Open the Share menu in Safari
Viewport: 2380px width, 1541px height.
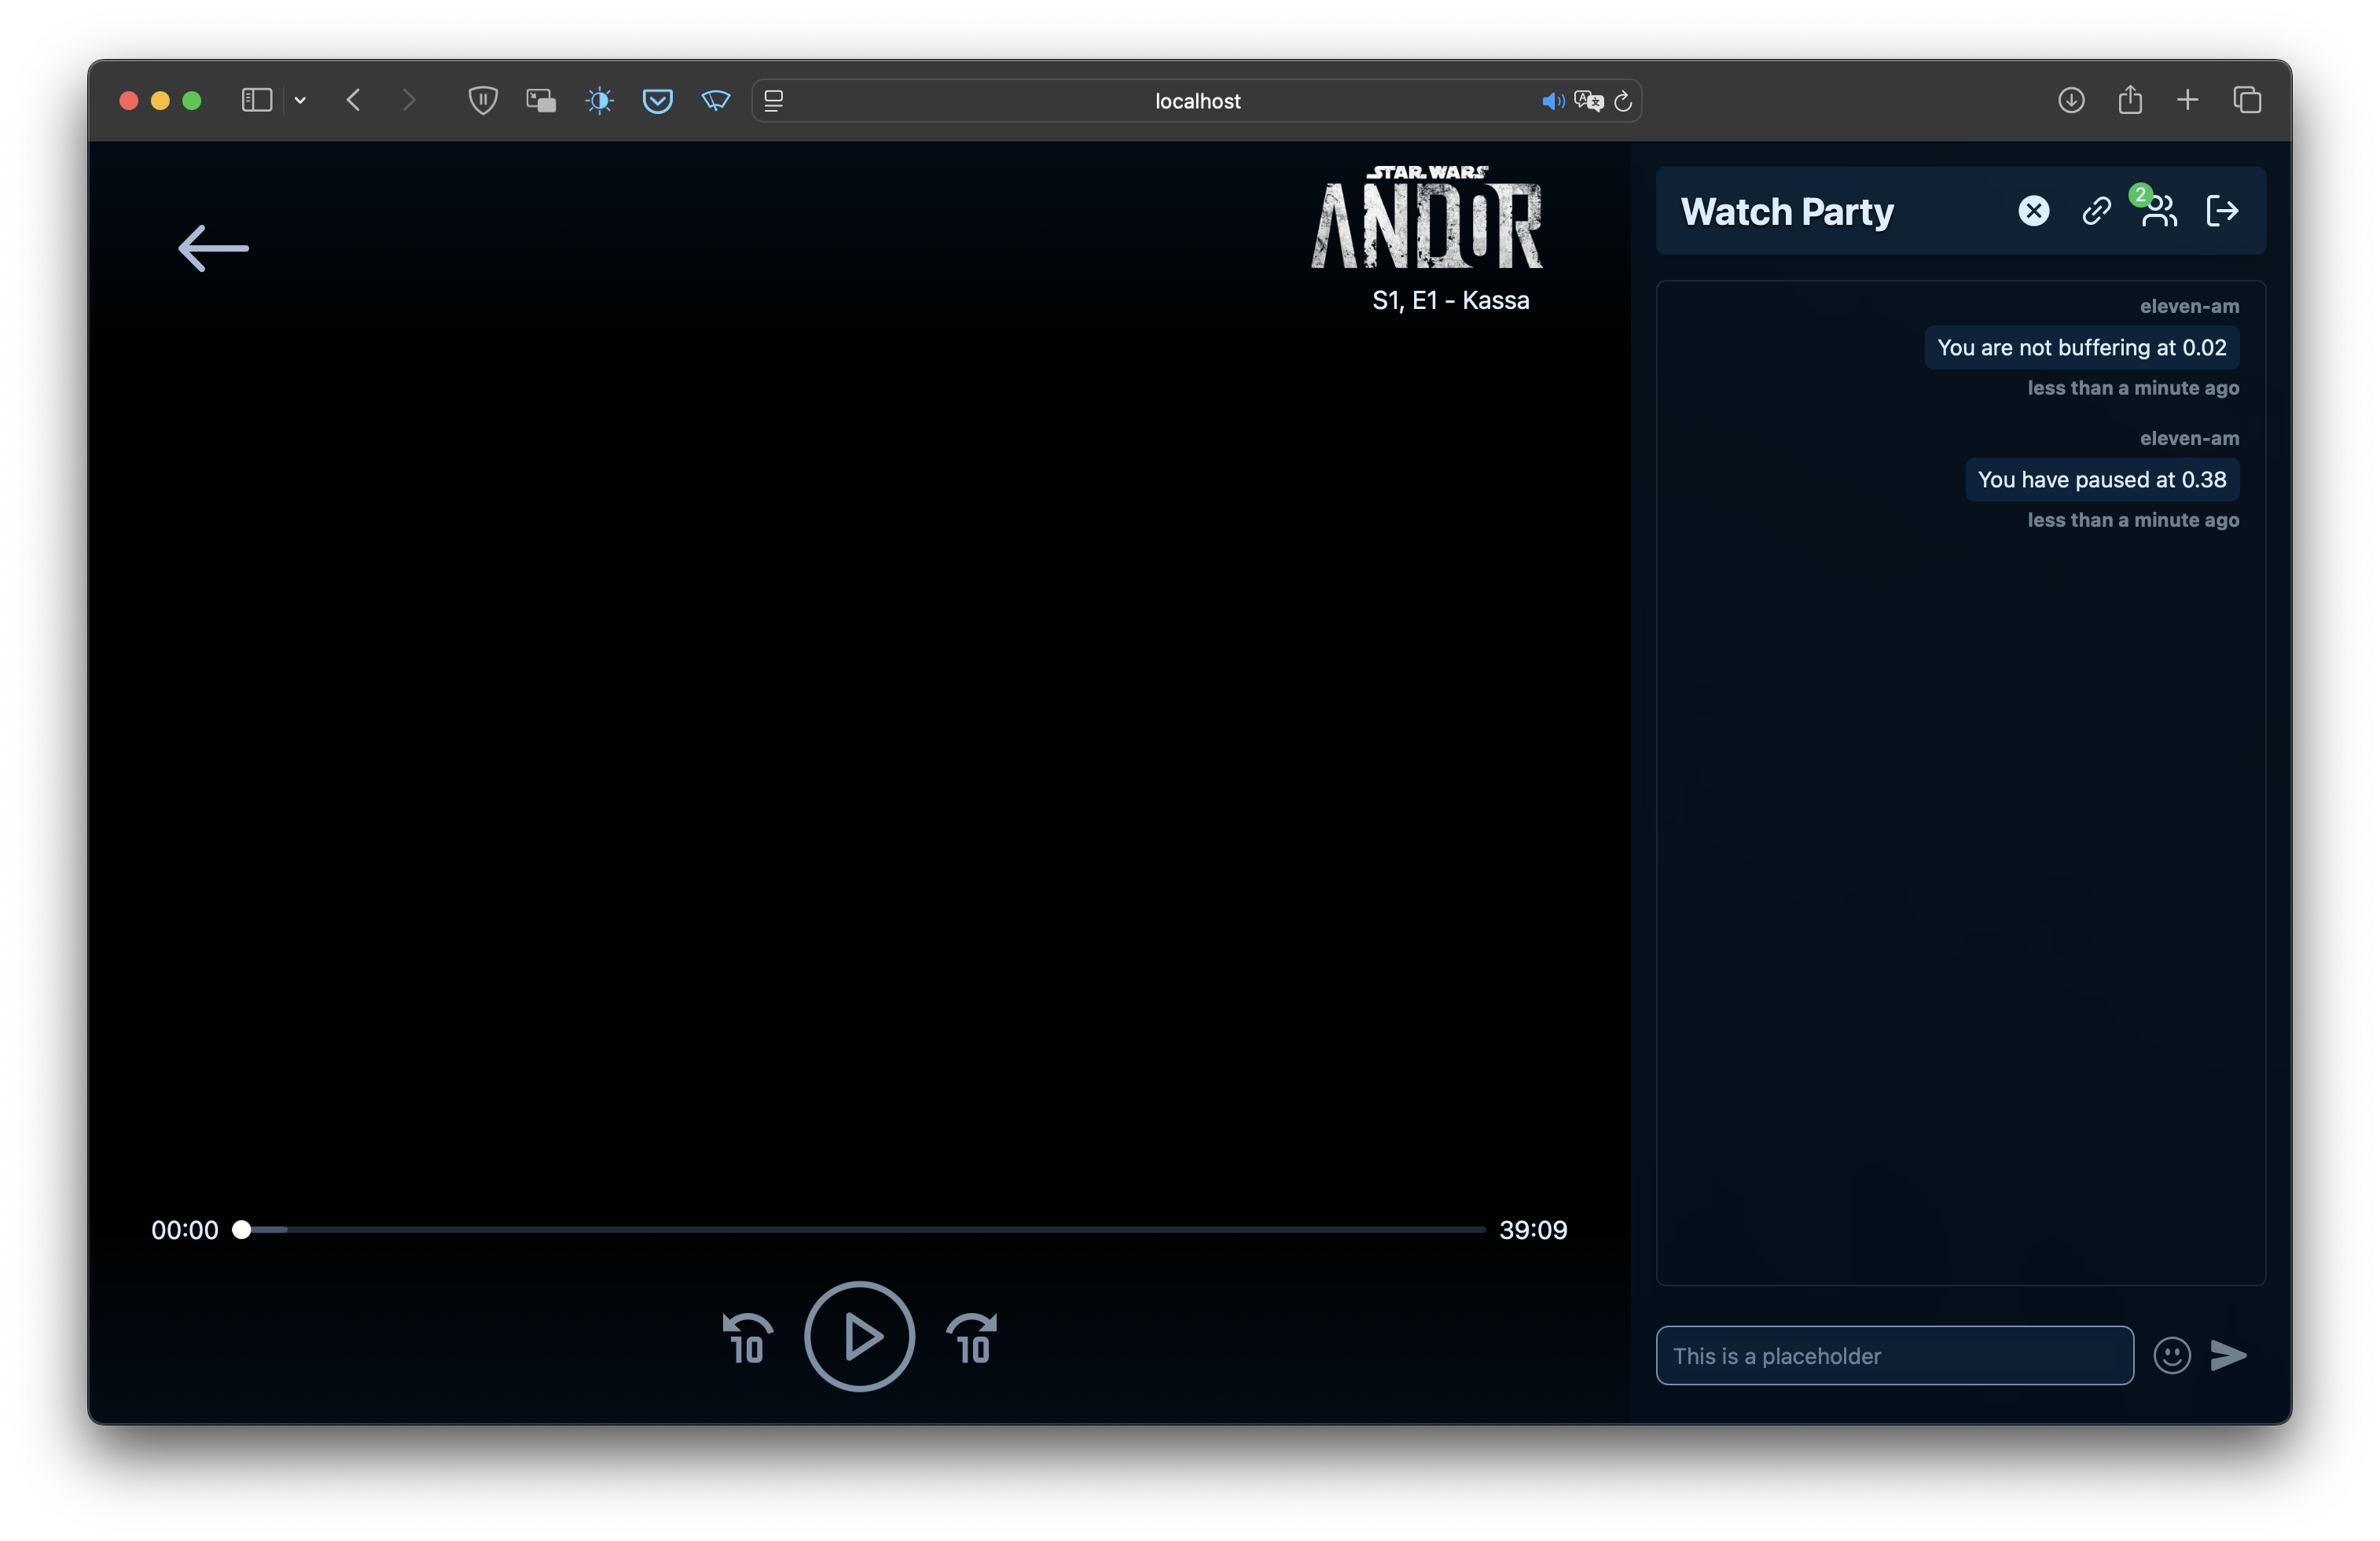[2130, 100]
